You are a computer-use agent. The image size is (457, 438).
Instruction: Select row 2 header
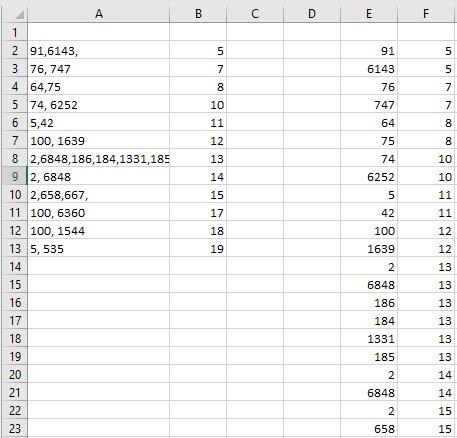(15, 51)
